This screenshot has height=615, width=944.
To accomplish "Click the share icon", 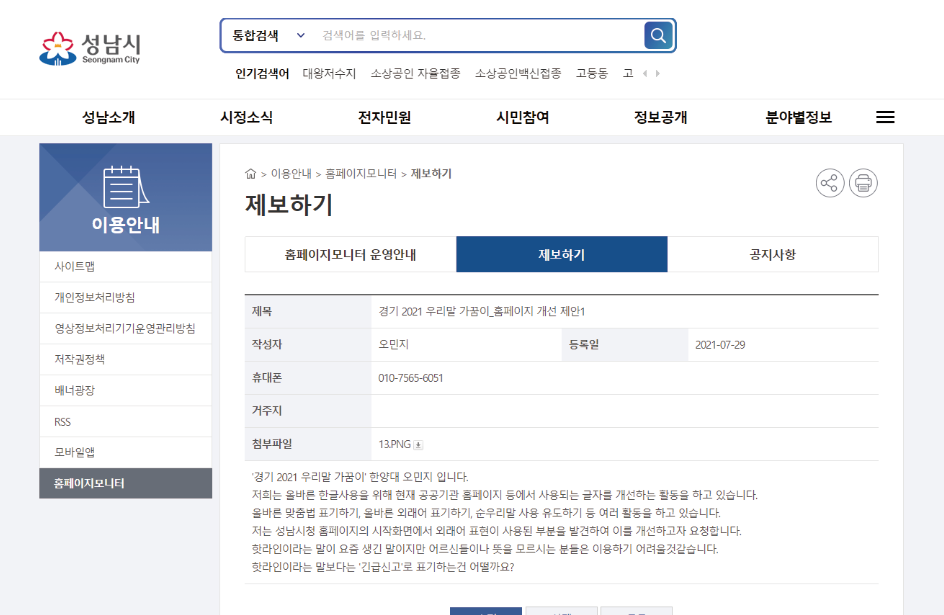I will 830,183.
